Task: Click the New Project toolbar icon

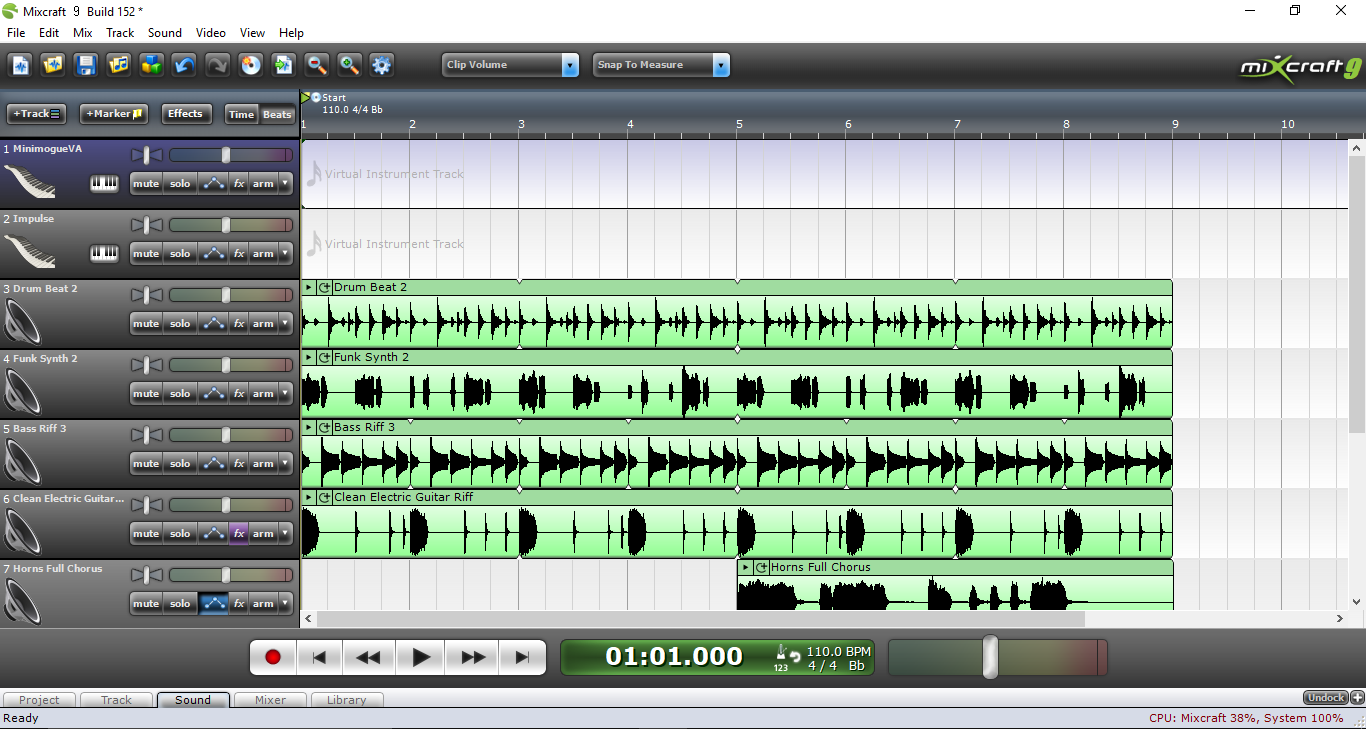Action: coord(20,65)
